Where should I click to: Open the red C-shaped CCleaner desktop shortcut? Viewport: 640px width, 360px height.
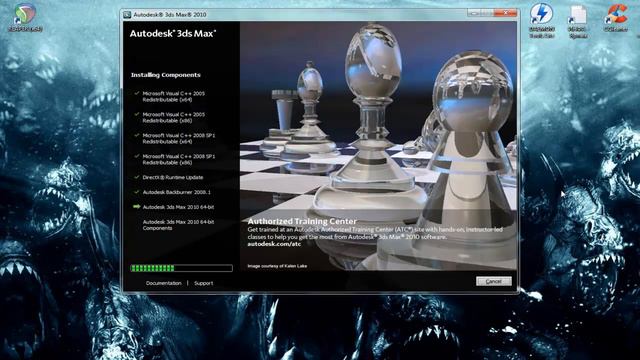pyautogui.click(x=616, y=18)
